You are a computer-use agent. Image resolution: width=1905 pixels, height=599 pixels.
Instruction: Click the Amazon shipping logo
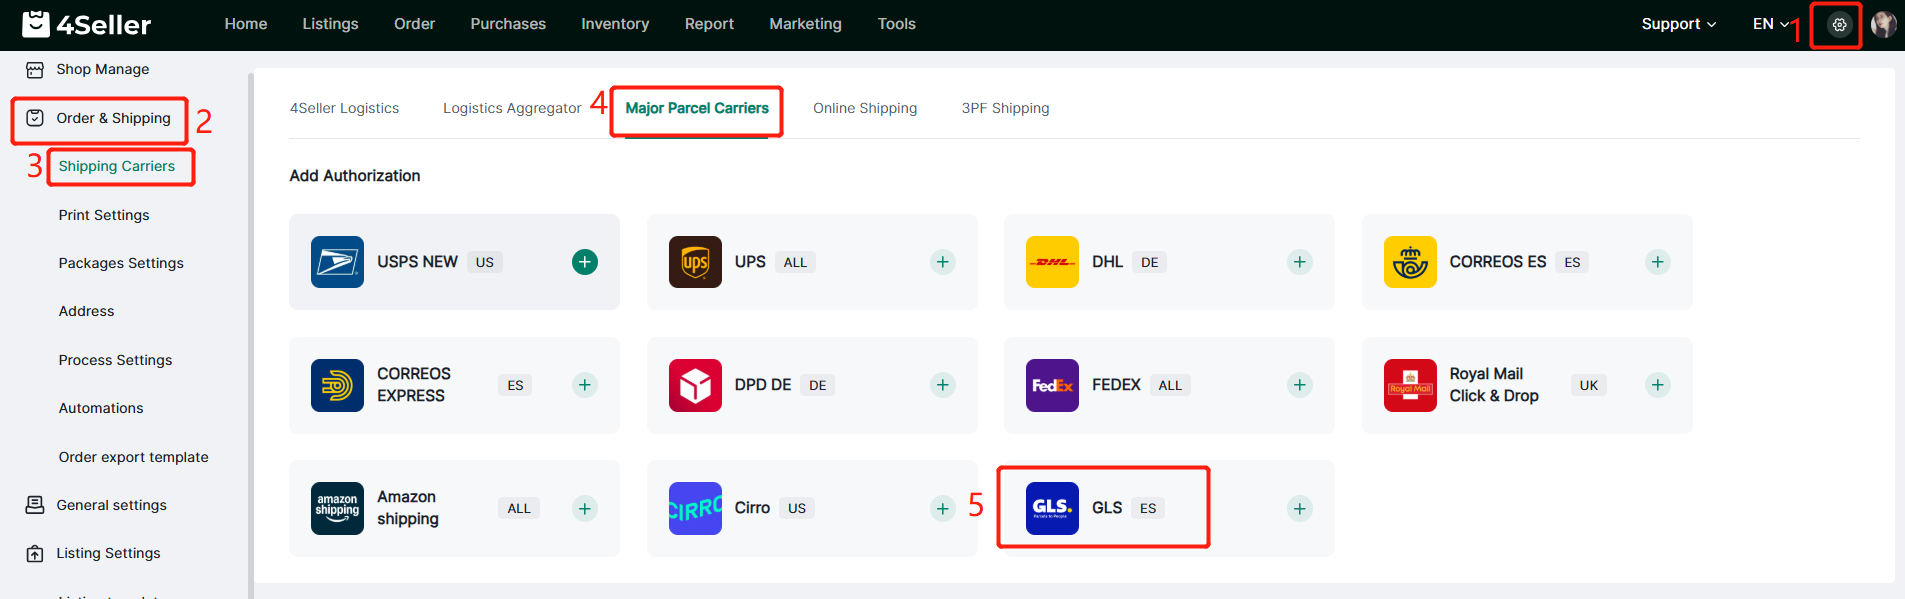[337, 508]
